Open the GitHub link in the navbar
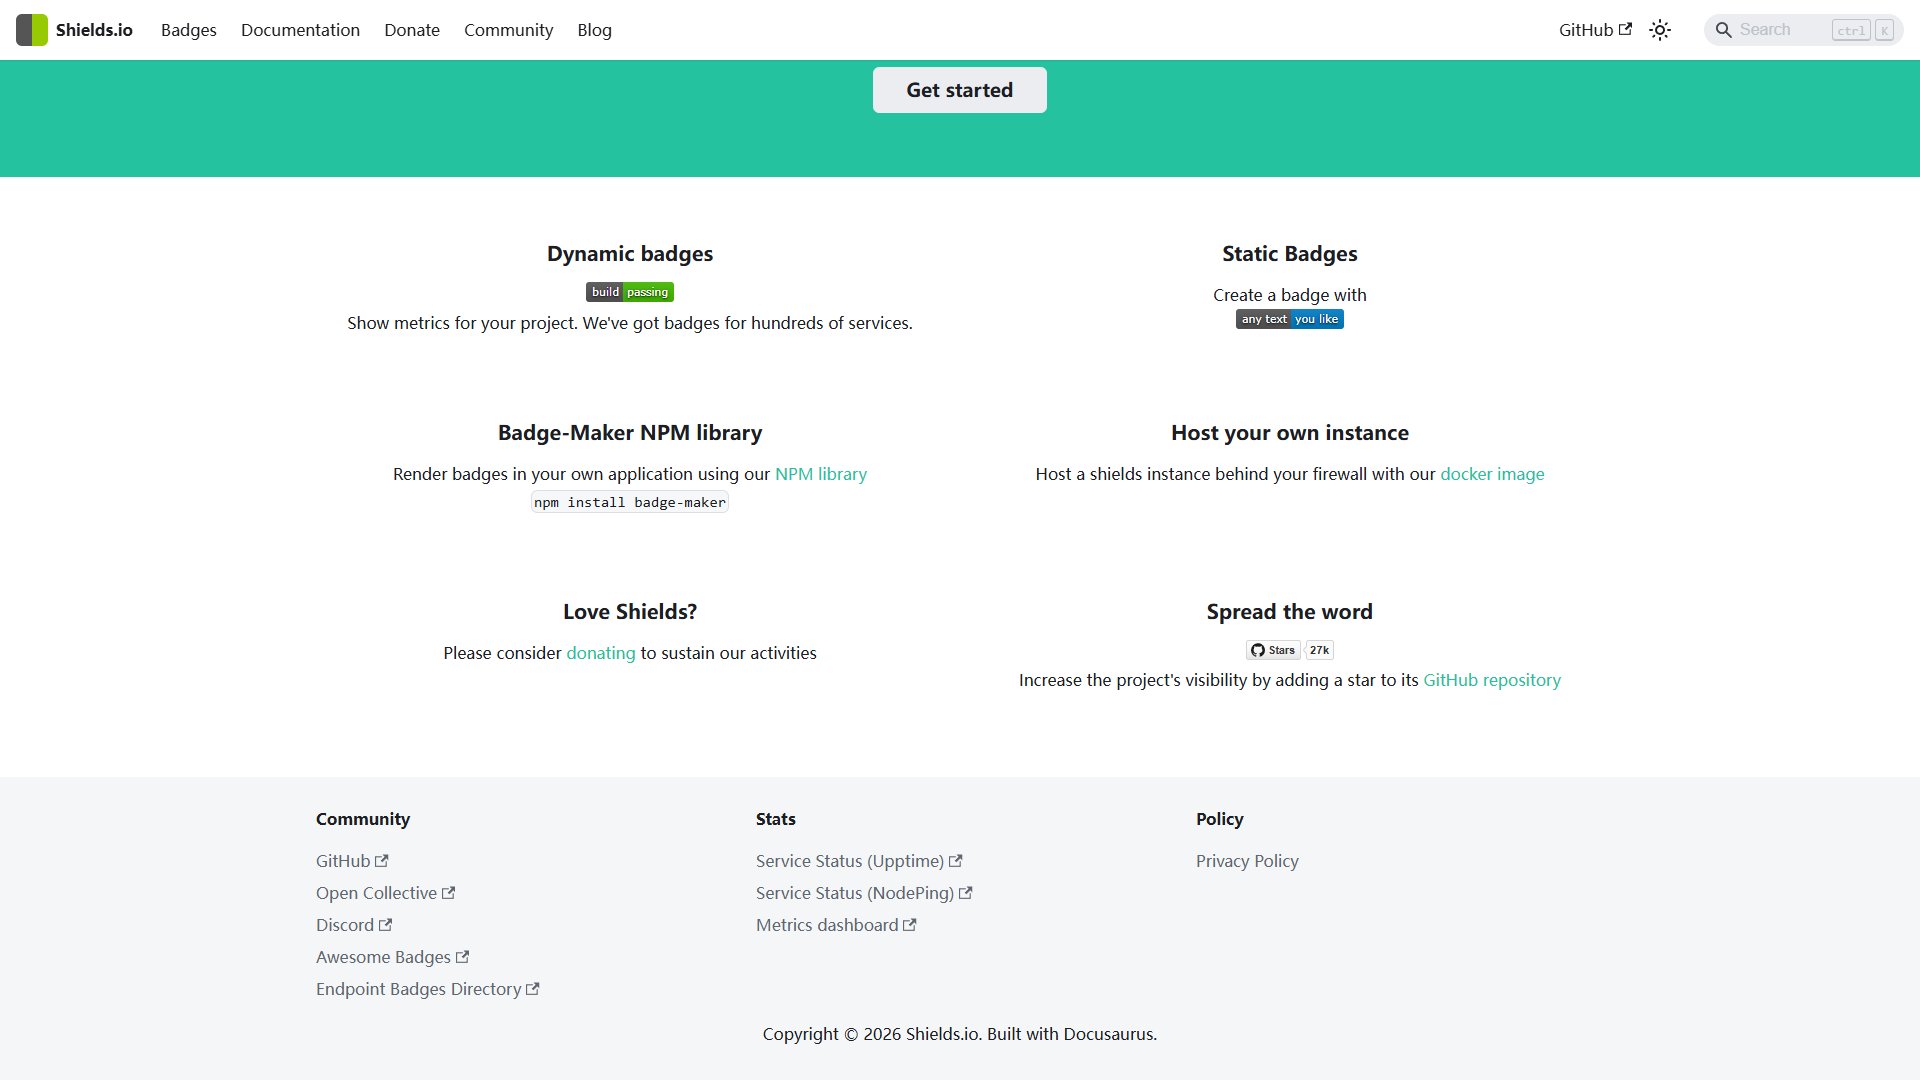1920x1080 pixels. [1595, 30]
